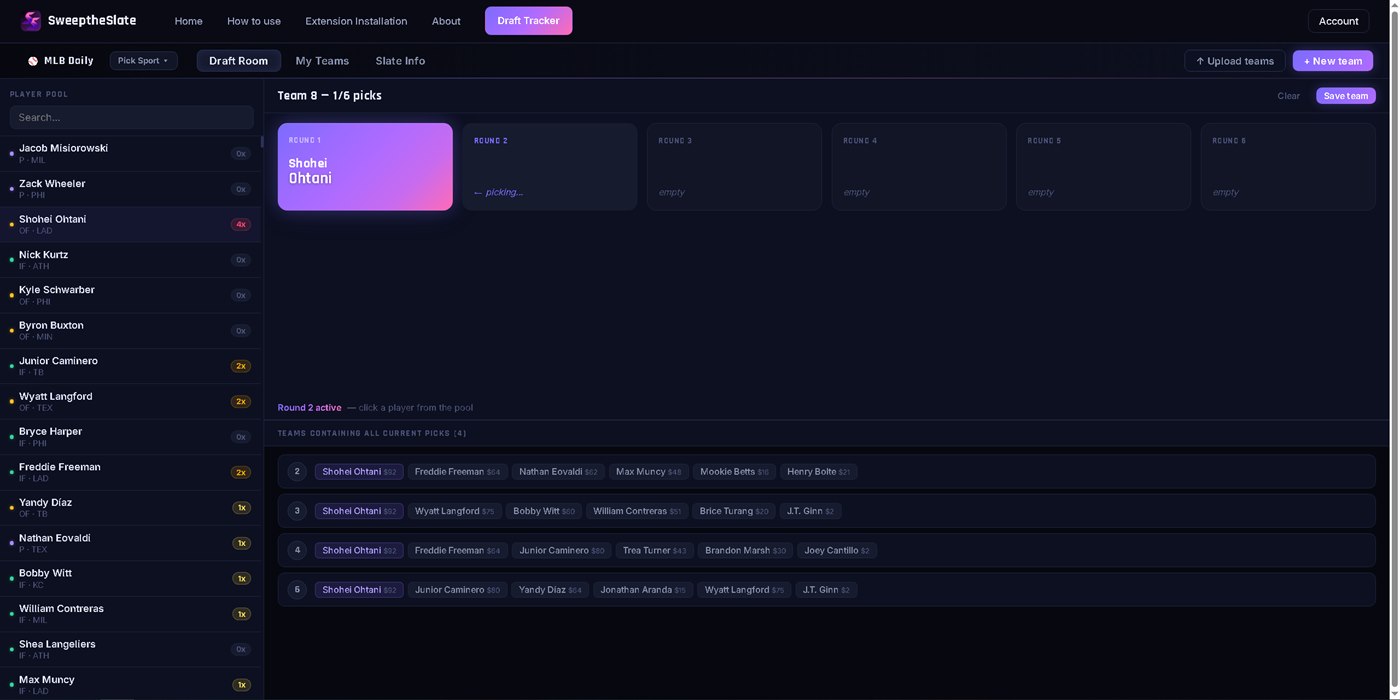Click Jonathan Aranda $15 chip
1400x700 pixels.
click(x=643, y=590)
